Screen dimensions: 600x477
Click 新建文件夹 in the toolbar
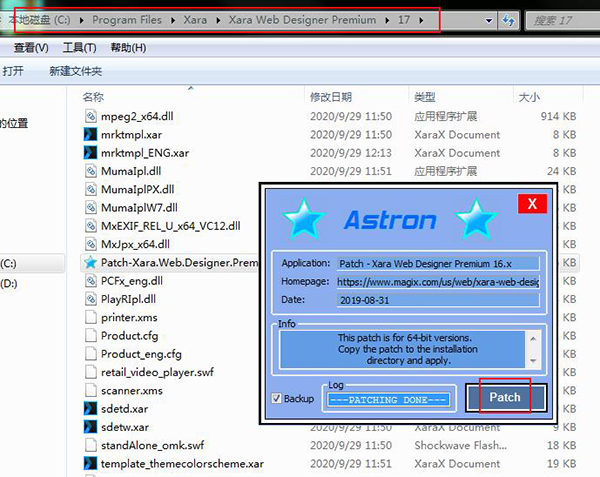[x=75, y=71]
